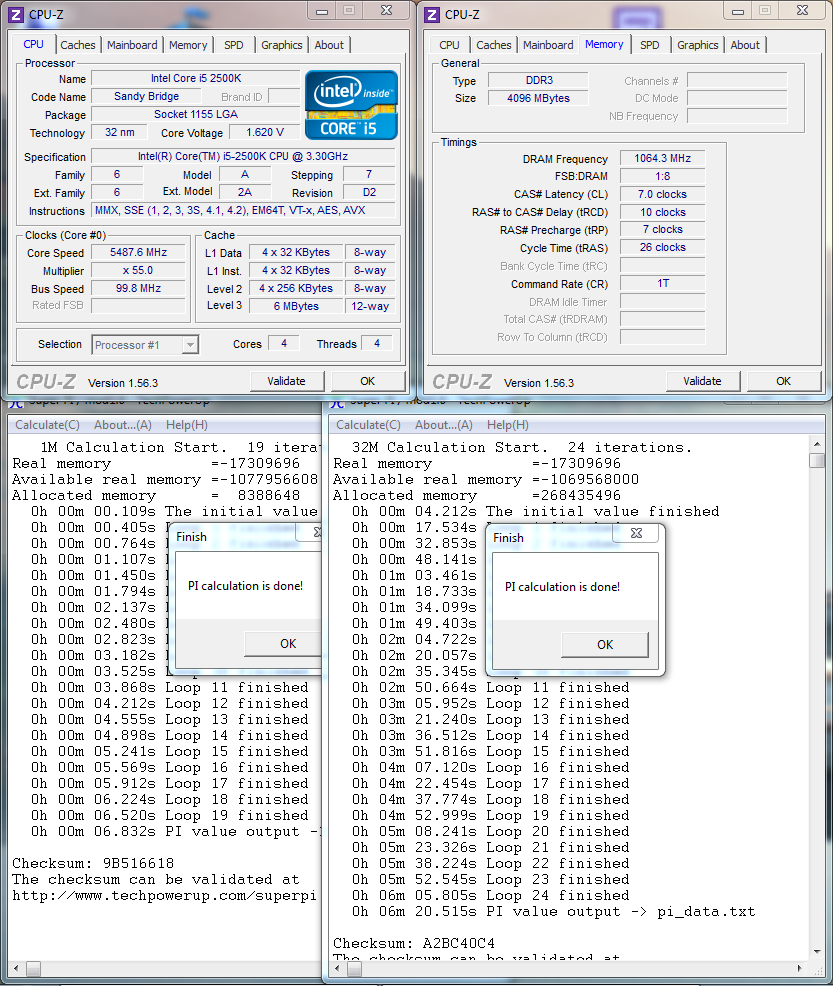
Task: Click the bus speed value "99.8 MHz"
Action: 138,289
